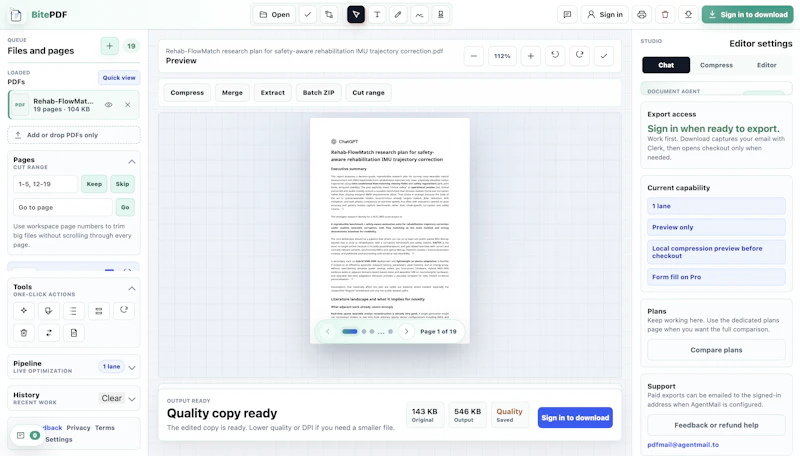Image resolution: width=800 pixels, height=456 pixels.
Task: Rotate clockwise using preview header icon
Action: pyautogui.click(x=580, y=56)
